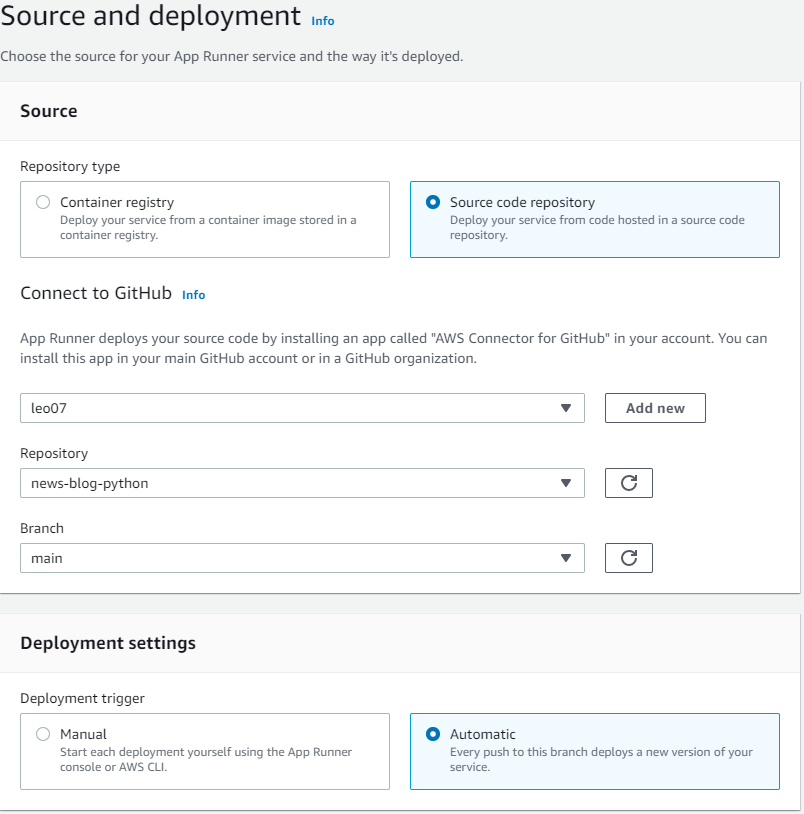The image size is (804, 814).
Task: Refresh the Repository list
Action: click(x=628, y=483)
